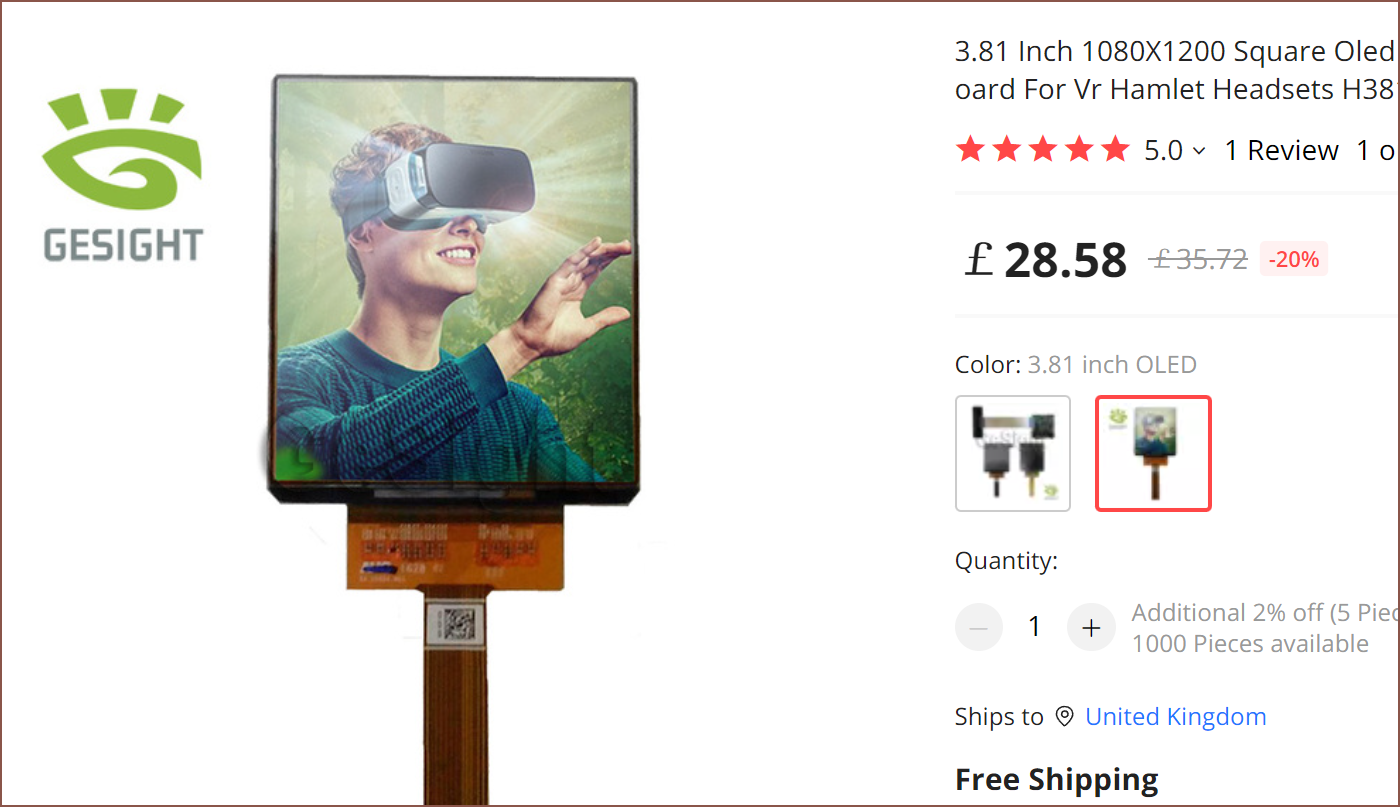
Task: Decrease quantity with the minus button
Action: pyautogui.click(x=979, y=628)
